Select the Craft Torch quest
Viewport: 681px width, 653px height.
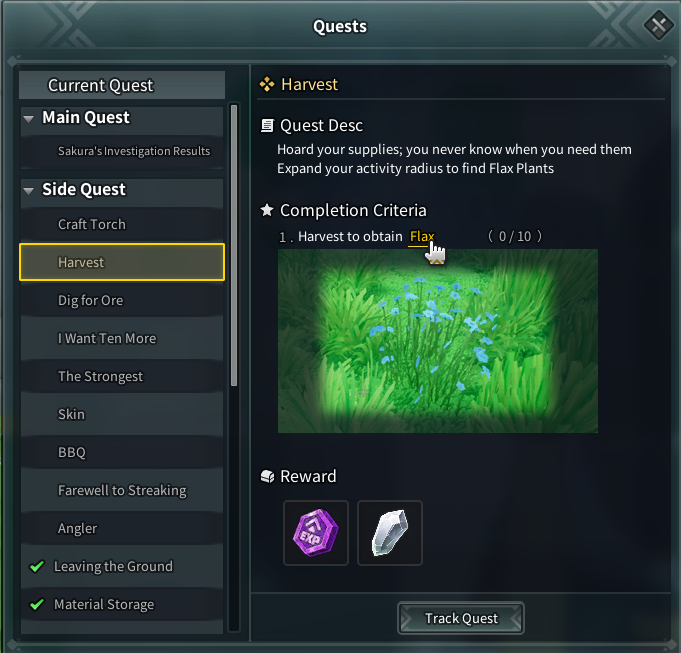92,224
